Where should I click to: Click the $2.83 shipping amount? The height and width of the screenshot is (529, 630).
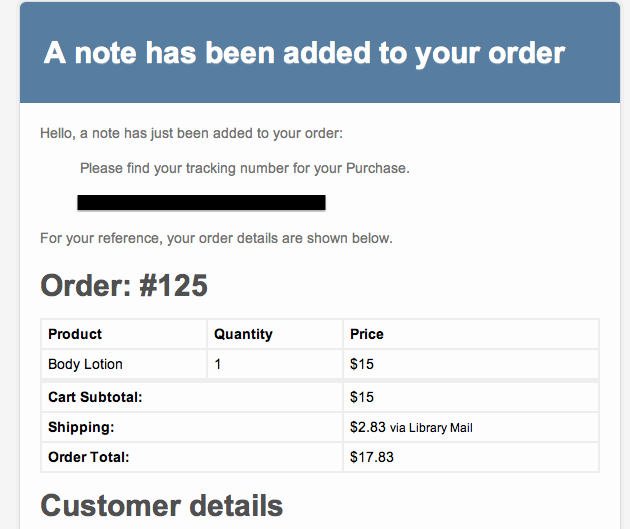(368, 427)
